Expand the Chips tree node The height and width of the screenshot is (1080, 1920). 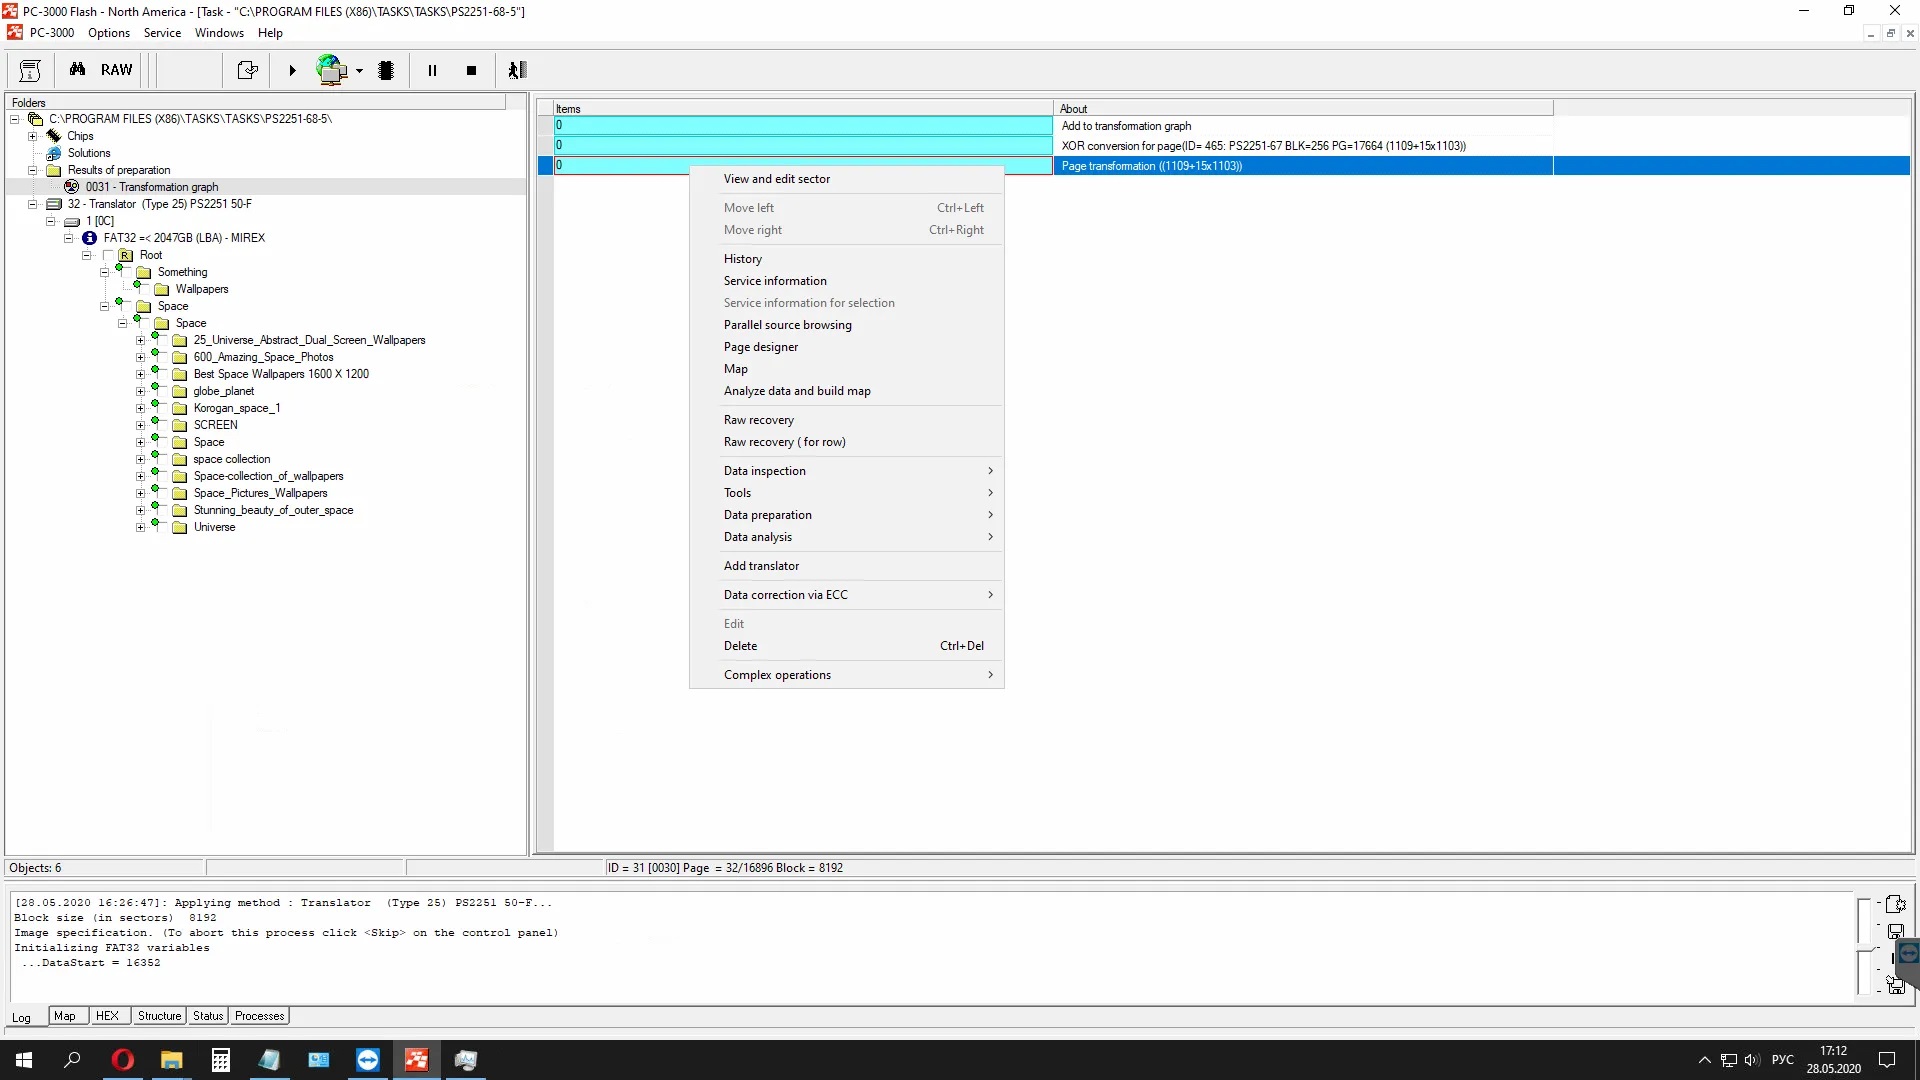pyautogui.click(x=33, y=136)
